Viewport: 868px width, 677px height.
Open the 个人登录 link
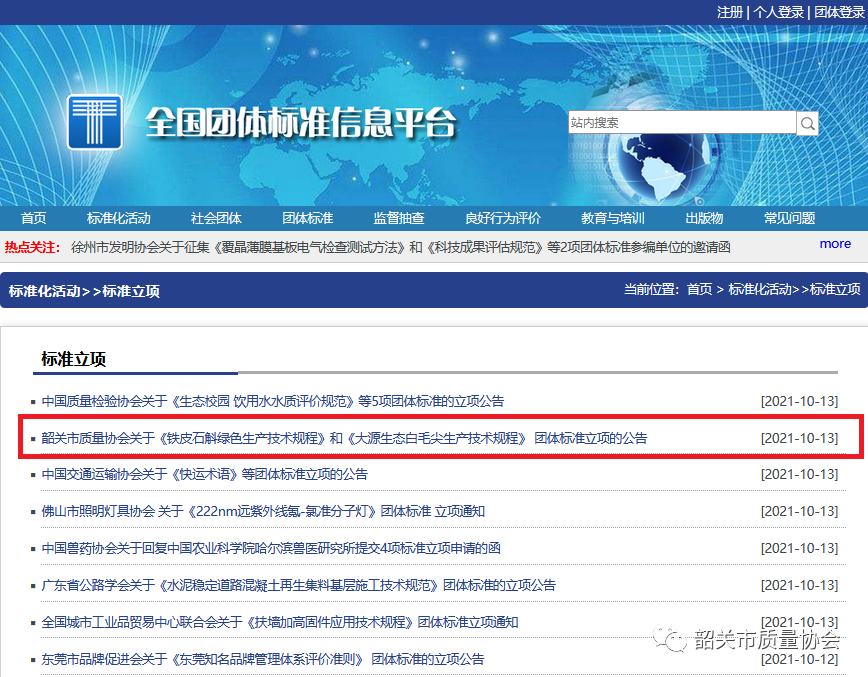[778, 12]
